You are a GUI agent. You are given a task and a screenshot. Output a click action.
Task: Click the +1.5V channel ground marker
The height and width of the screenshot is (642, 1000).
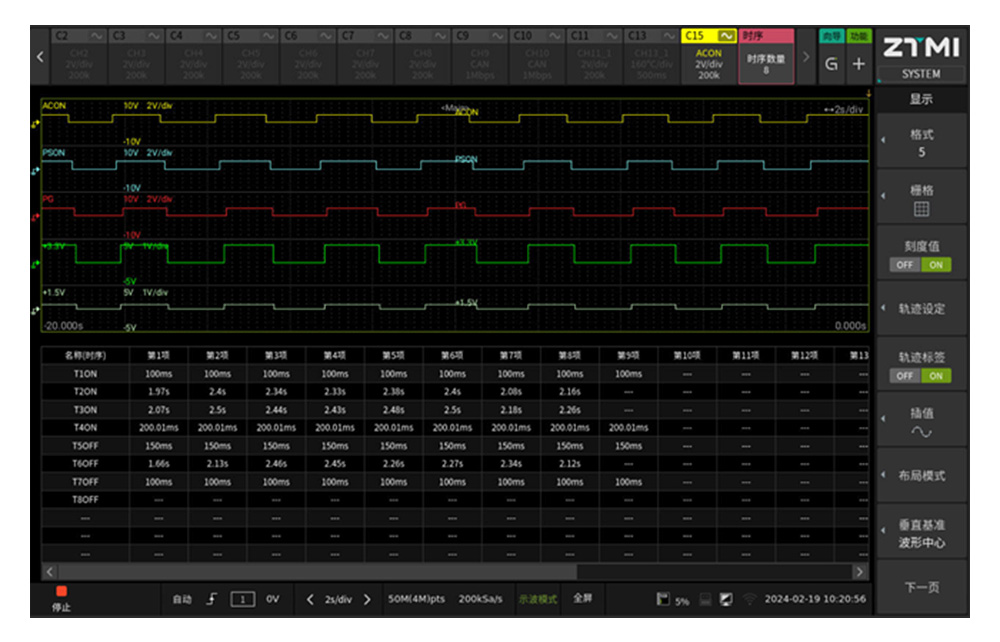coord(35,310)
